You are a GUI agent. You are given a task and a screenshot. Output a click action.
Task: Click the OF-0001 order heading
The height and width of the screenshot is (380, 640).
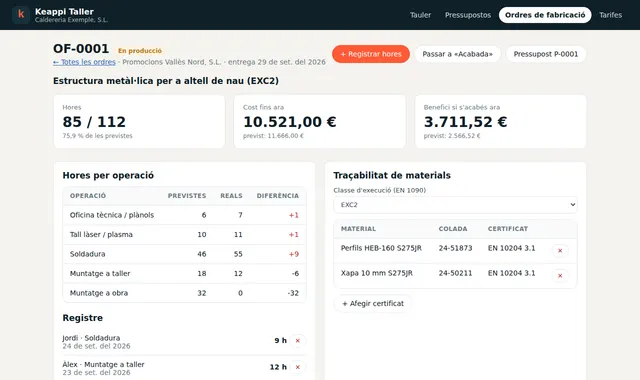coord(81,49)
